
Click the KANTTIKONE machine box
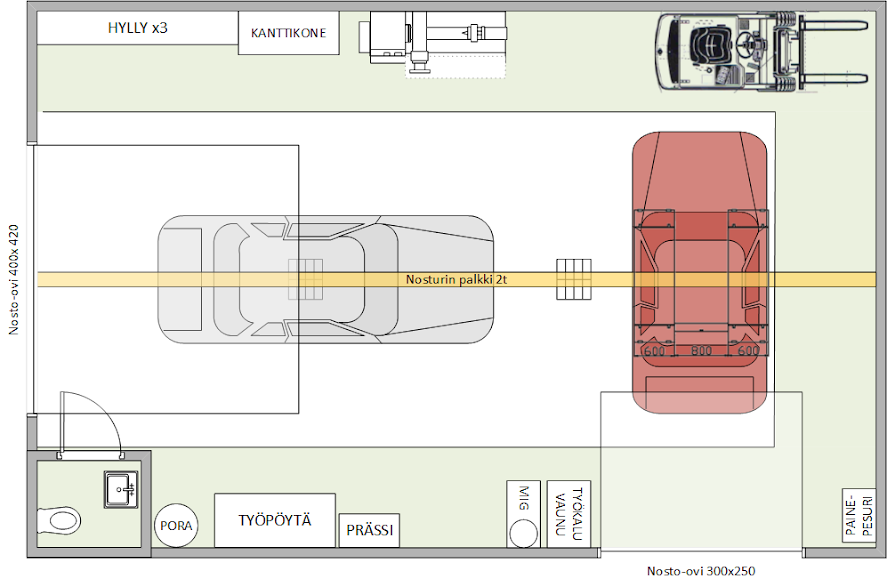tap(289, 33)
